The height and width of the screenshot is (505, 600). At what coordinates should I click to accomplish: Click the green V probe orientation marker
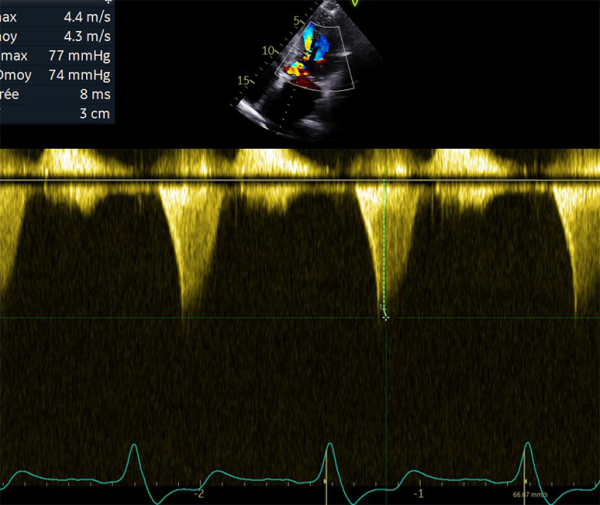(354, 4)
